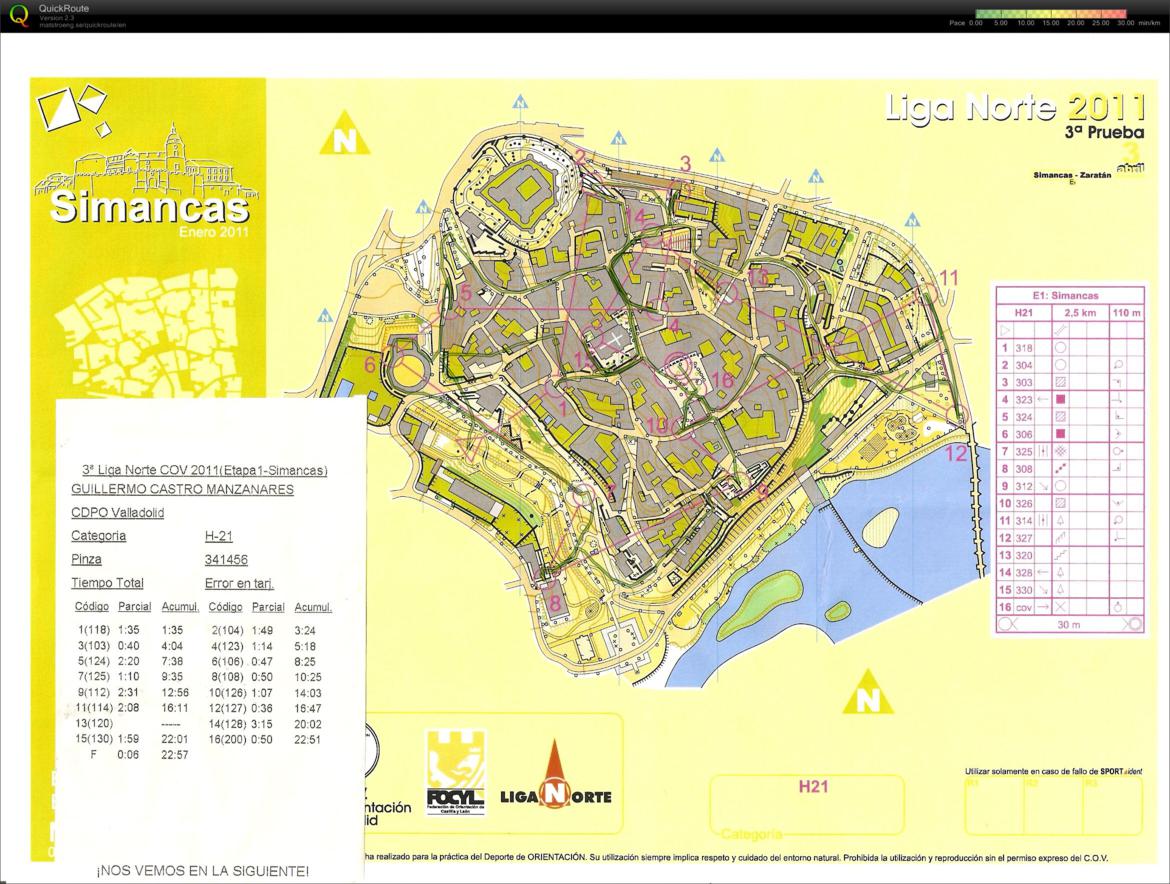Click the 'Error en tarj.' text

pos(239,583)
